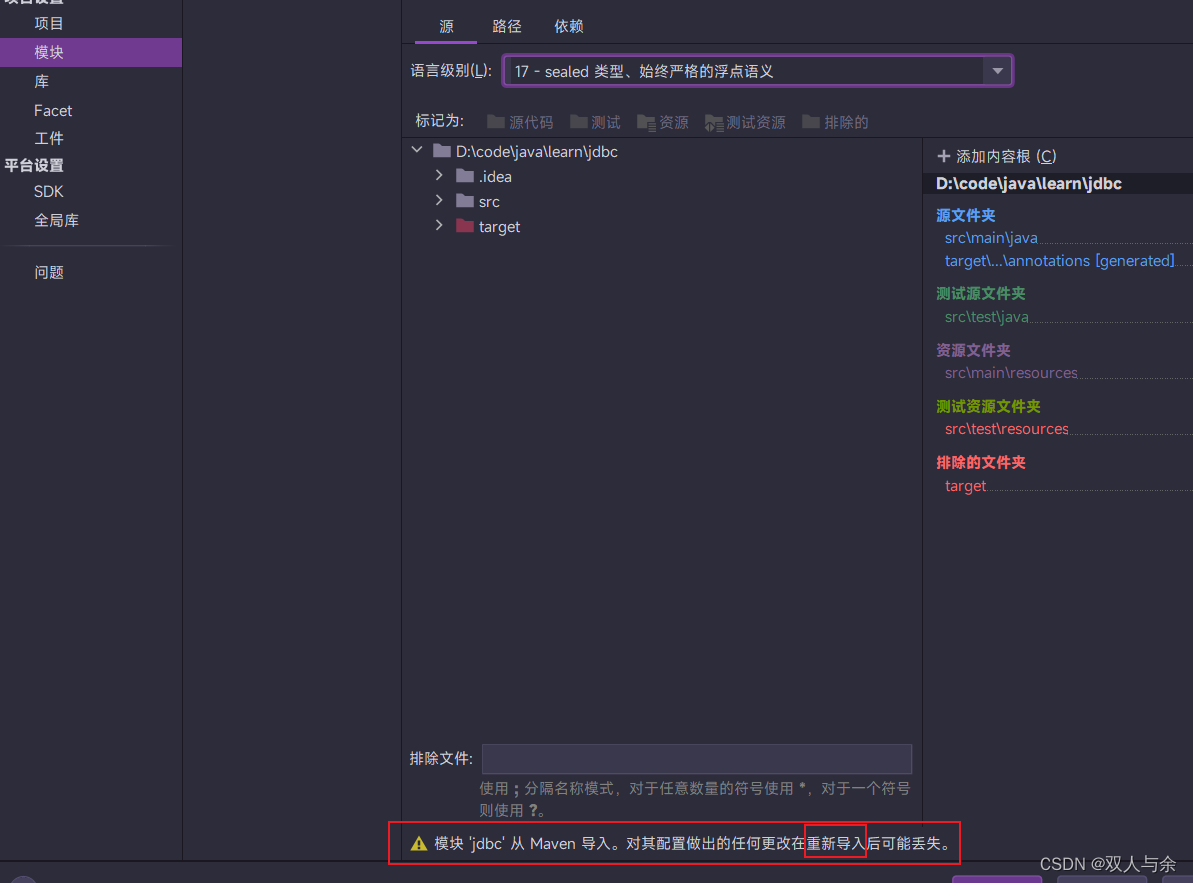Switch to the 依赖 tab
This screenshot has width=1193, height=883.
(x=568, y=26)
